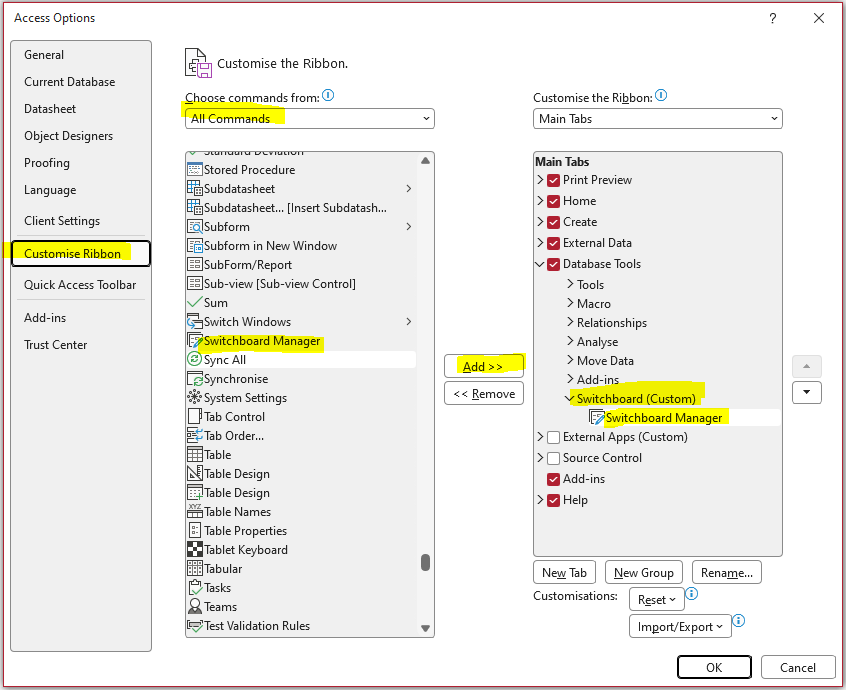Uncheck the Database Tools checkbox

pyautogui.click(x=553, y=264)
